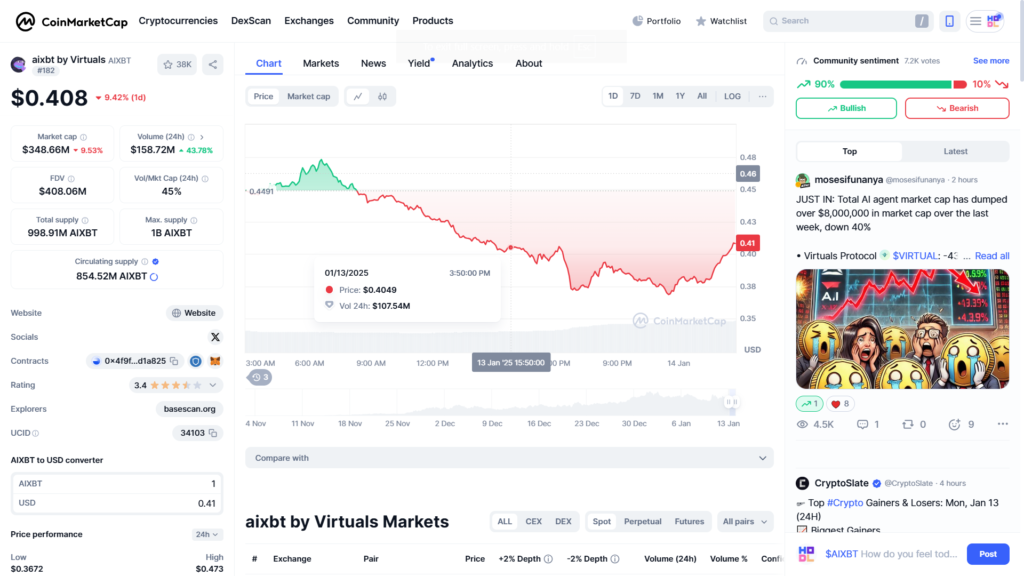Open aixbt's X social profile
This screenshot has height=576, width=1024.
point(215,337)
